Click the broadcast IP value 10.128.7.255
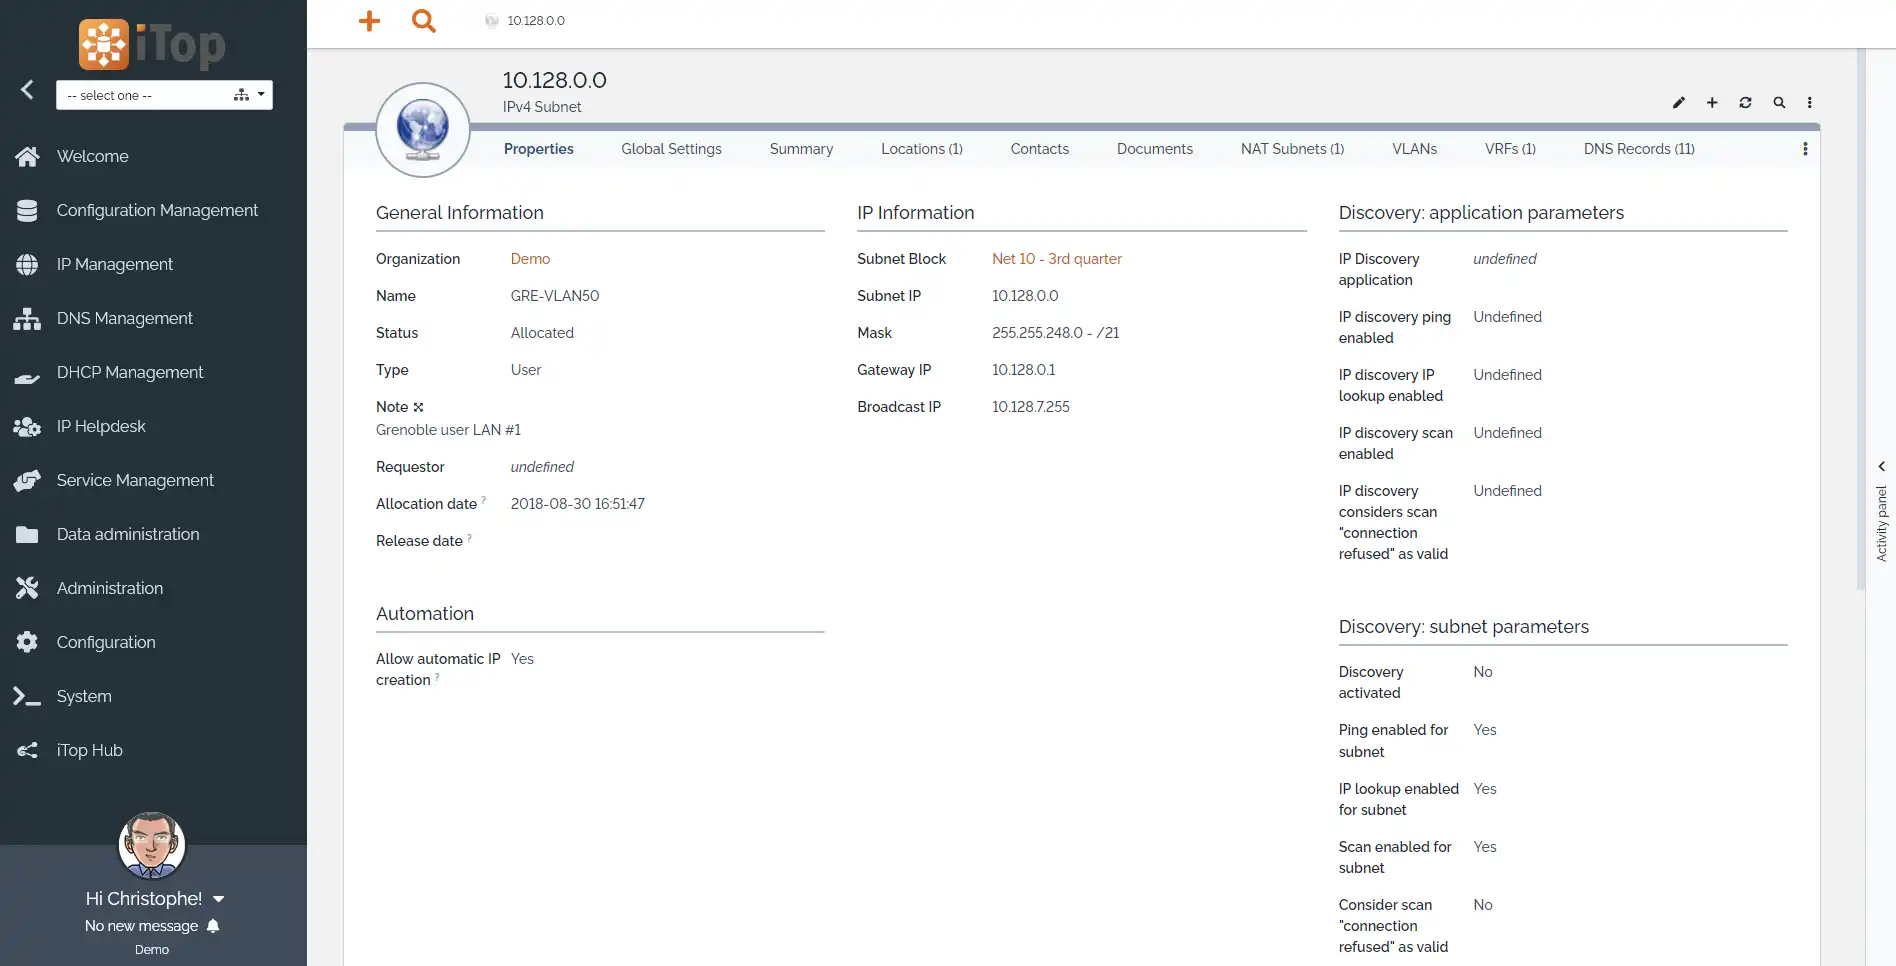This screenshot has width=1896, height=966. coord(1030,407)
